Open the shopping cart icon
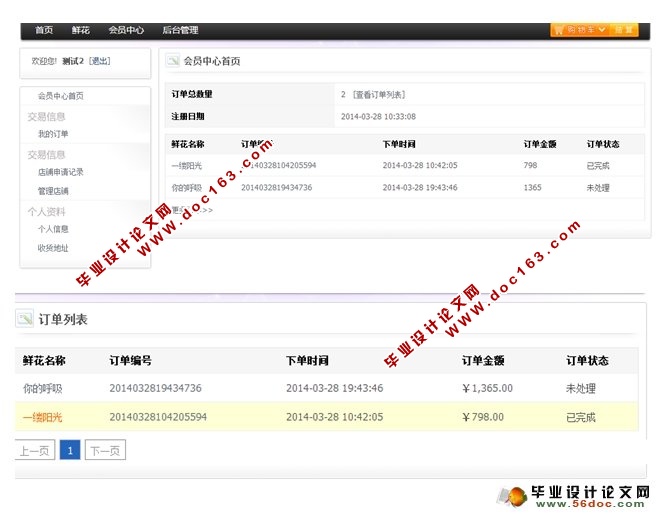The width and height of the screenshot is (660, 514). click(559, 30)
